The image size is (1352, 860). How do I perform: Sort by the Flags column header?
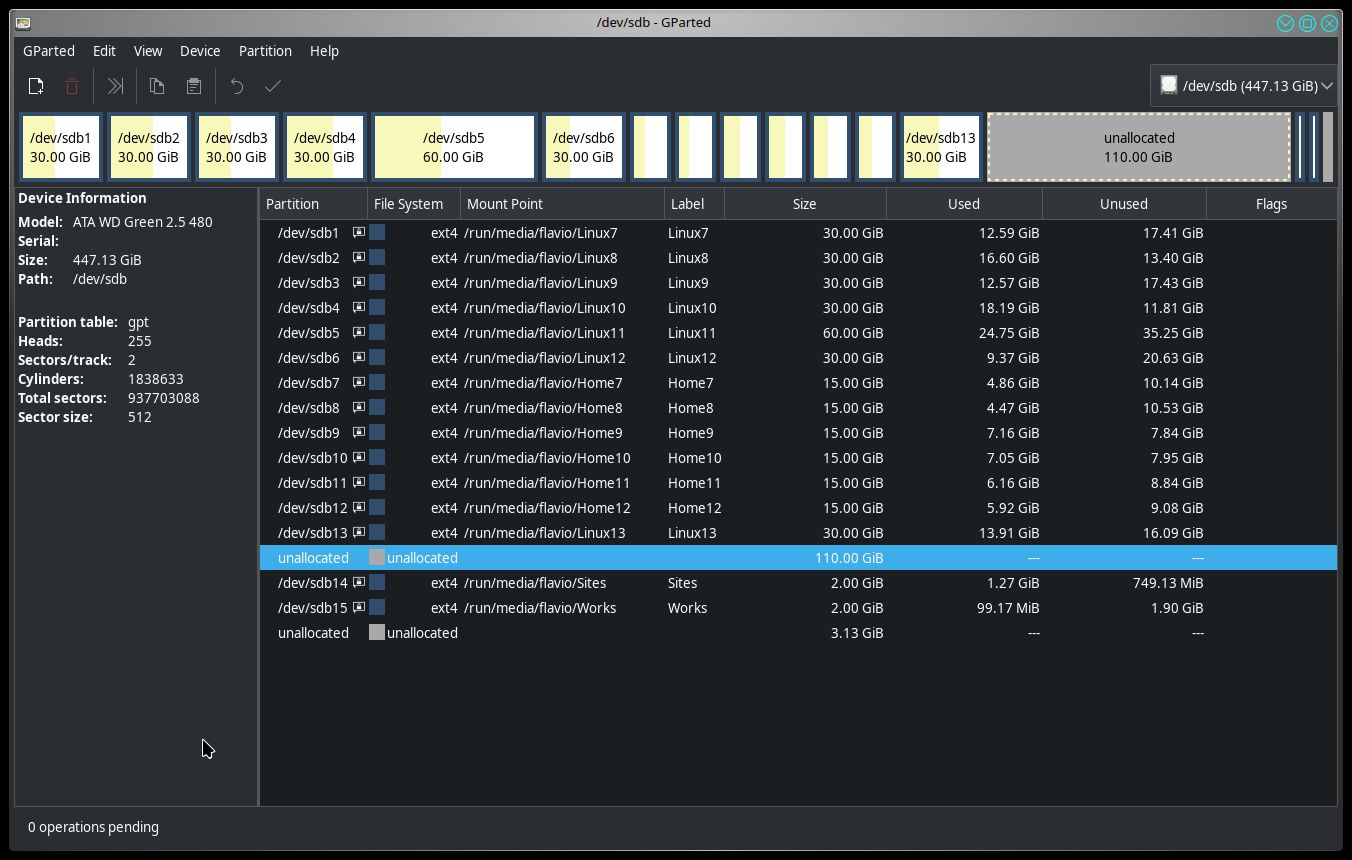[1271, 204]
